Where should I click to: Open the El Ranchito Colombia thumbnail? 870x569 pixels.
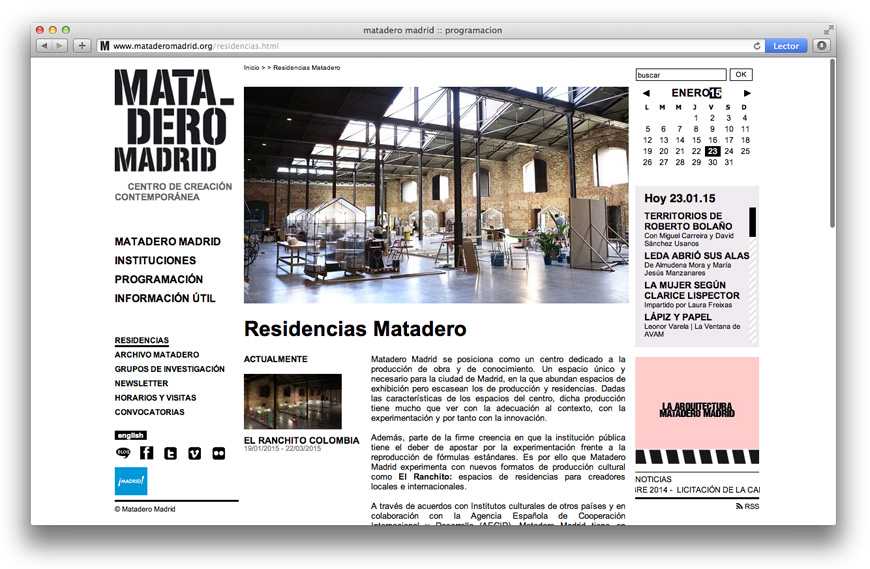tap(293, 402)
